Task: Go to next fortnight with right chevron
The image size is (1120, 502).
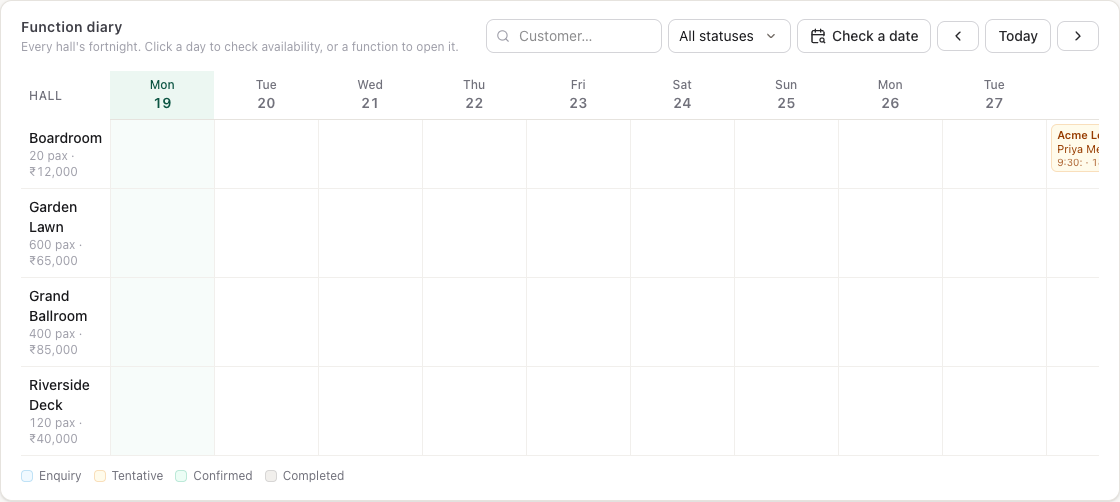Action: (1078, 36)
